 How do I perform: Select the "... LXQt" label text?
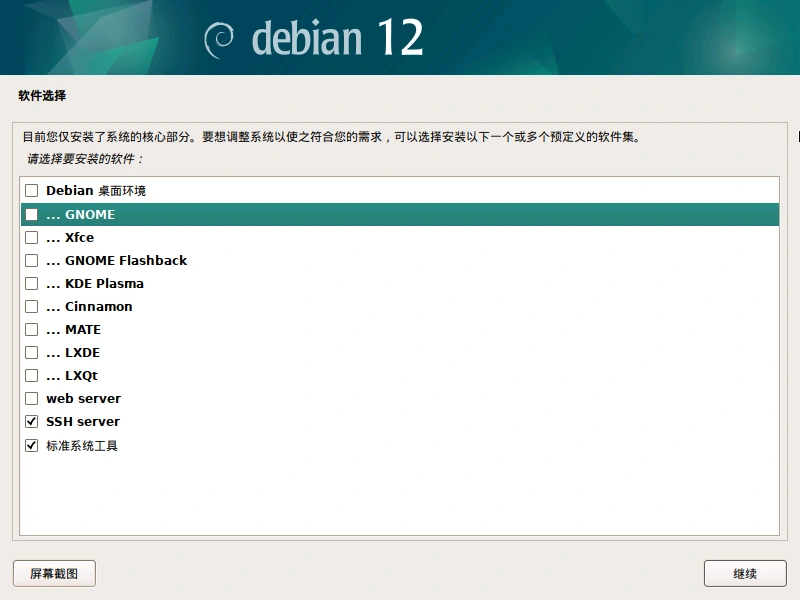(x=72, y=376)
